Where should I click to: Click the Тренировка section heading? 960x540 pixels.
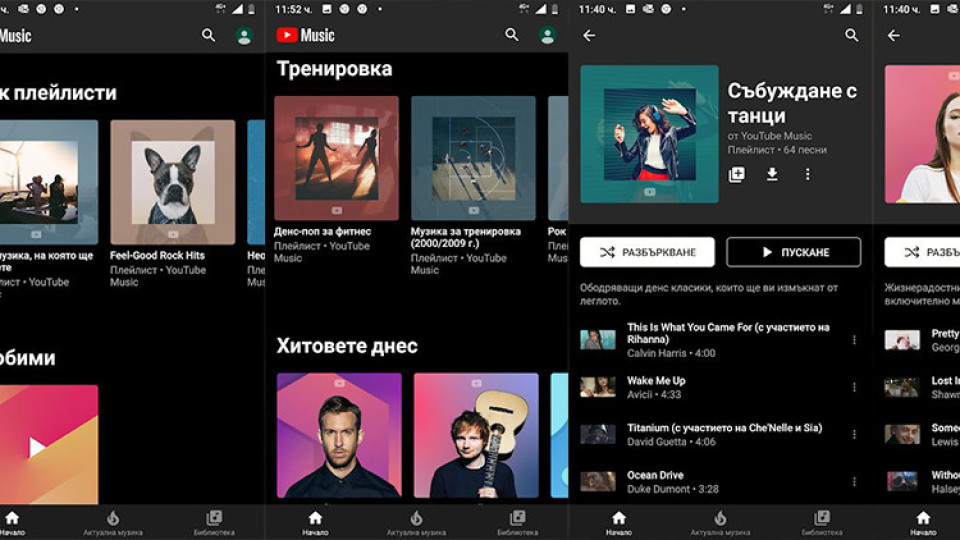[x=334, y=69]
